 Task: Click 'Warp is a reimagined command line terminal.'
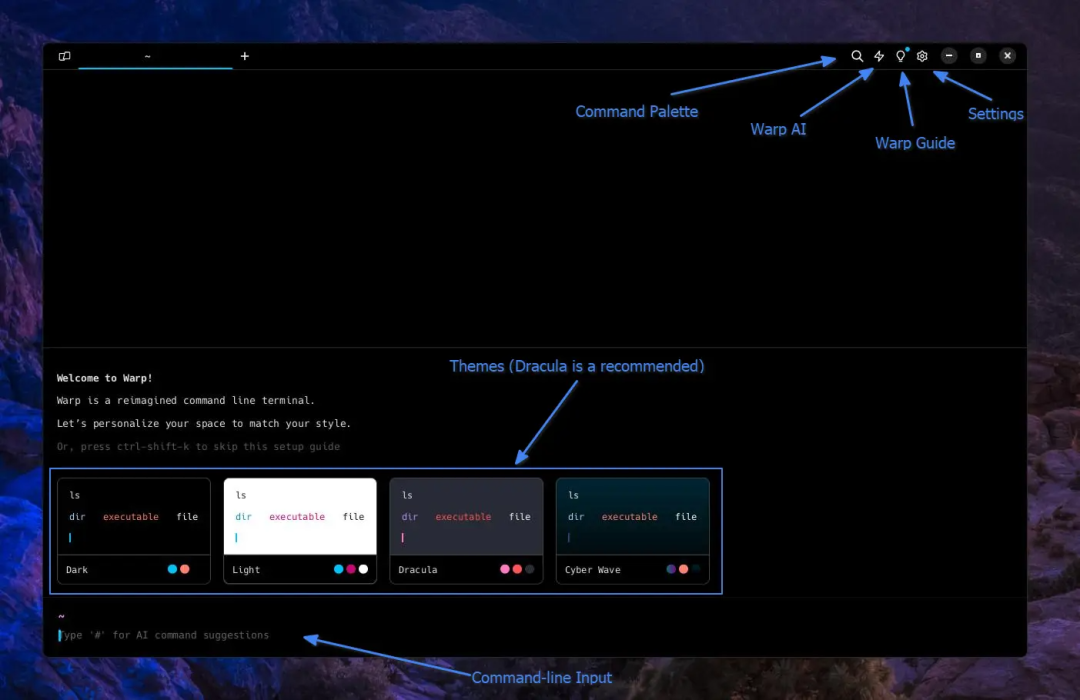point(185,400)
